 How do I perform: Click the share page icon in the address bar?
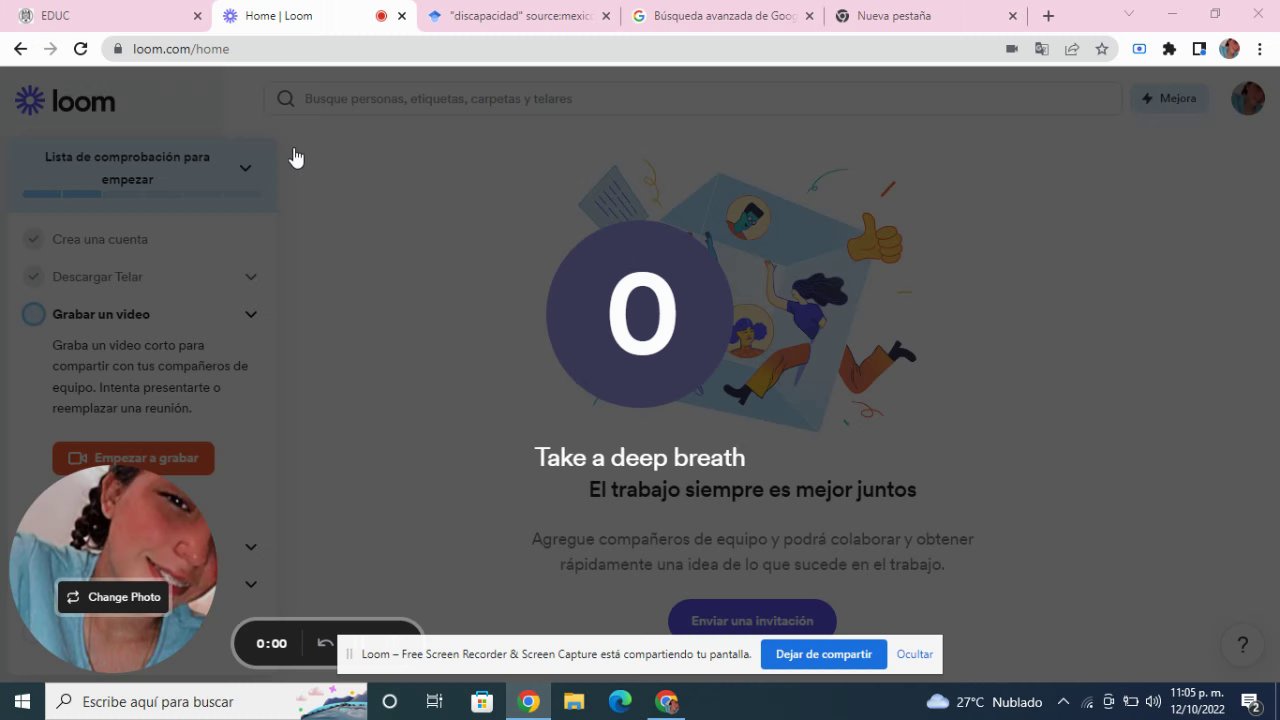pyautogui.click(x=1072, y=48)
